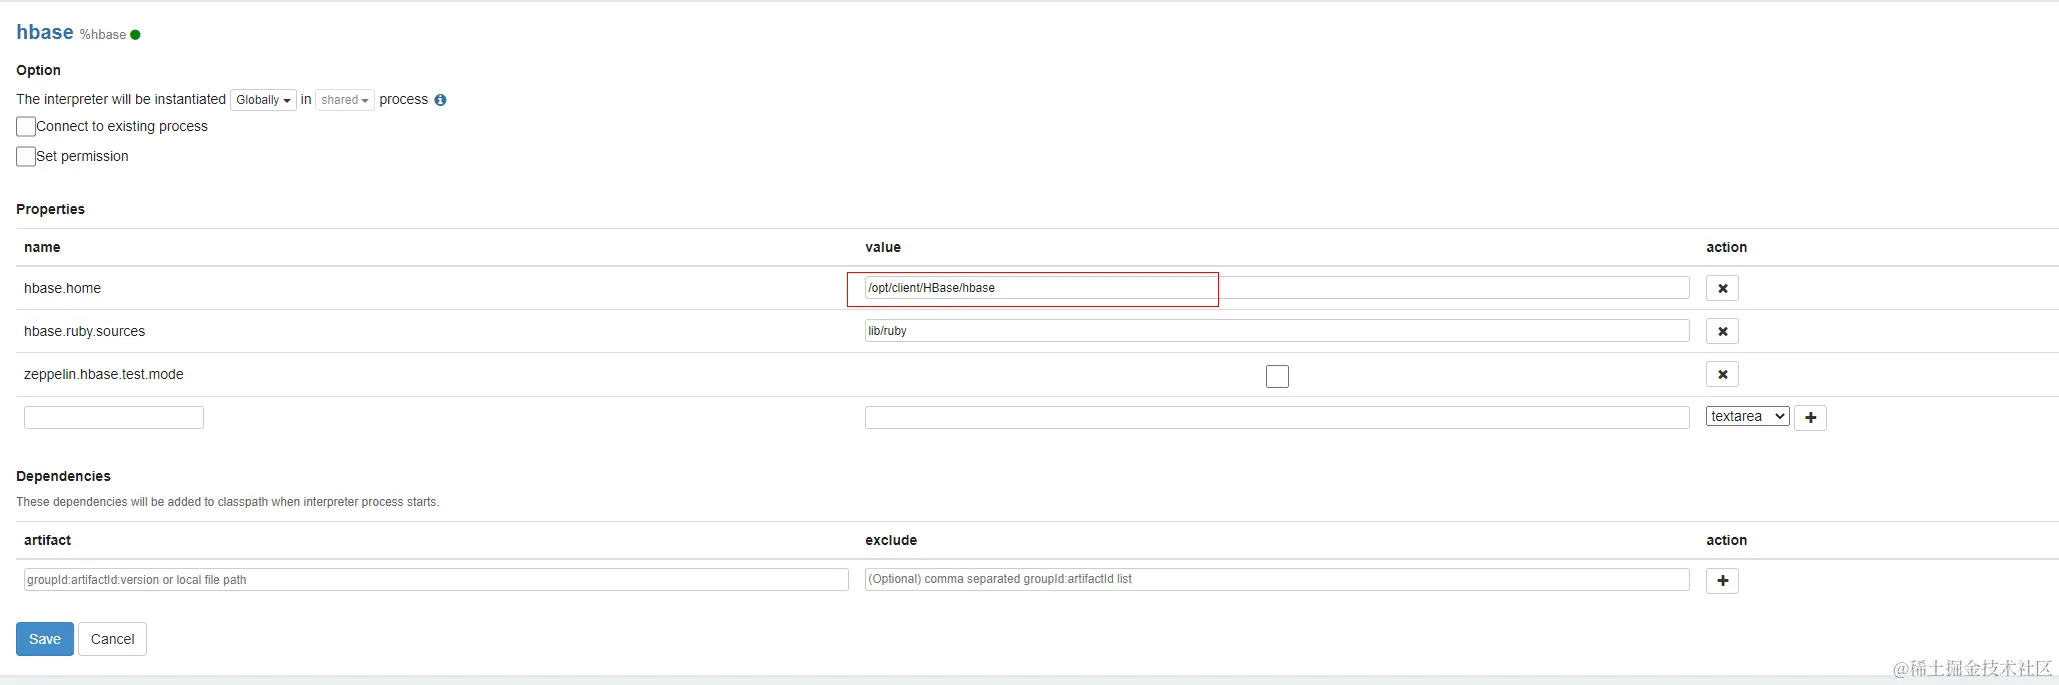
Task: Click the hbase.home property name
Action: [62, 288]
